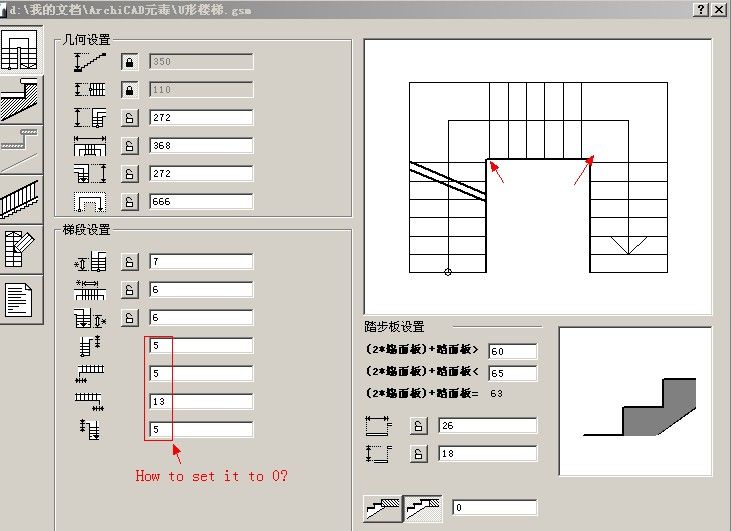Open the context help question mark button
Screen dimensions: 731x531
tap(701, 9)
